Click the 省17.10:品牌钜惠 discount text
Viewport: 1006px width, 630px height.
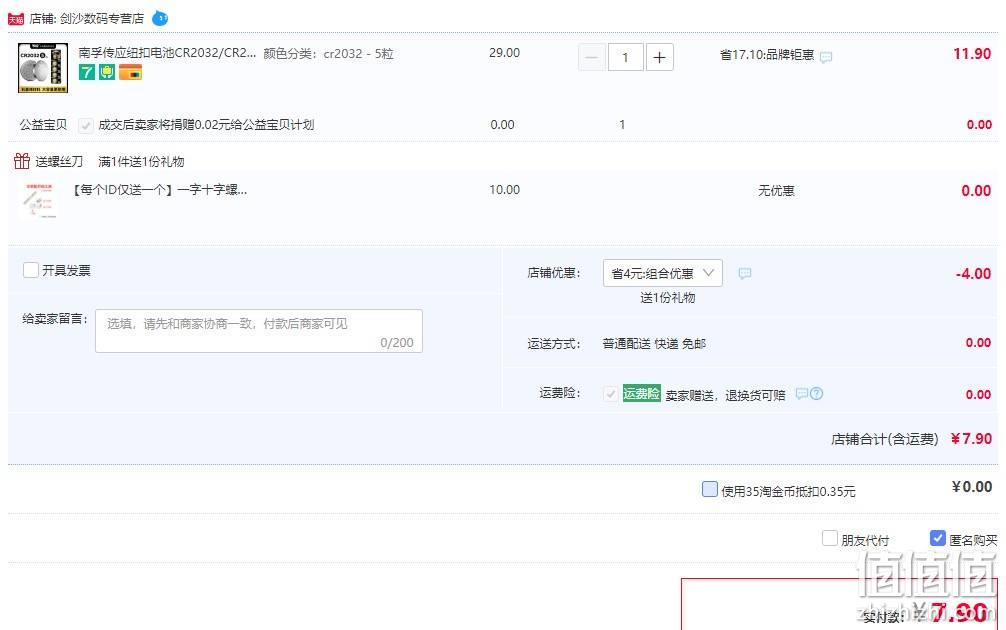pyautogui.click(x=767, y=55)
